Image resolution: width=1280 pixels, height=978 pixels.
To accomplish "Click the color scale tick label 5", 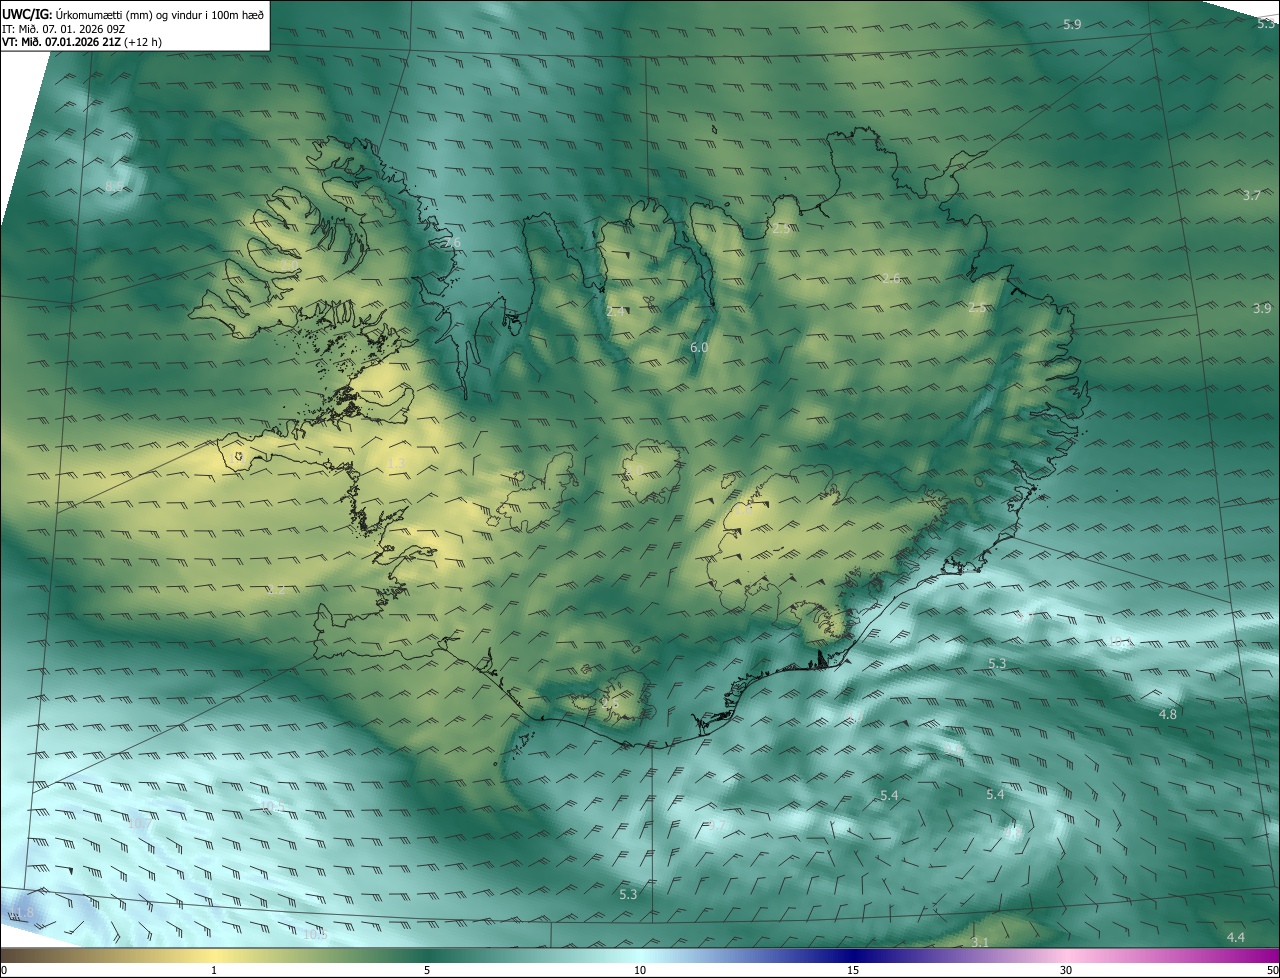I will pyautogui.click(x=427, y=970).
